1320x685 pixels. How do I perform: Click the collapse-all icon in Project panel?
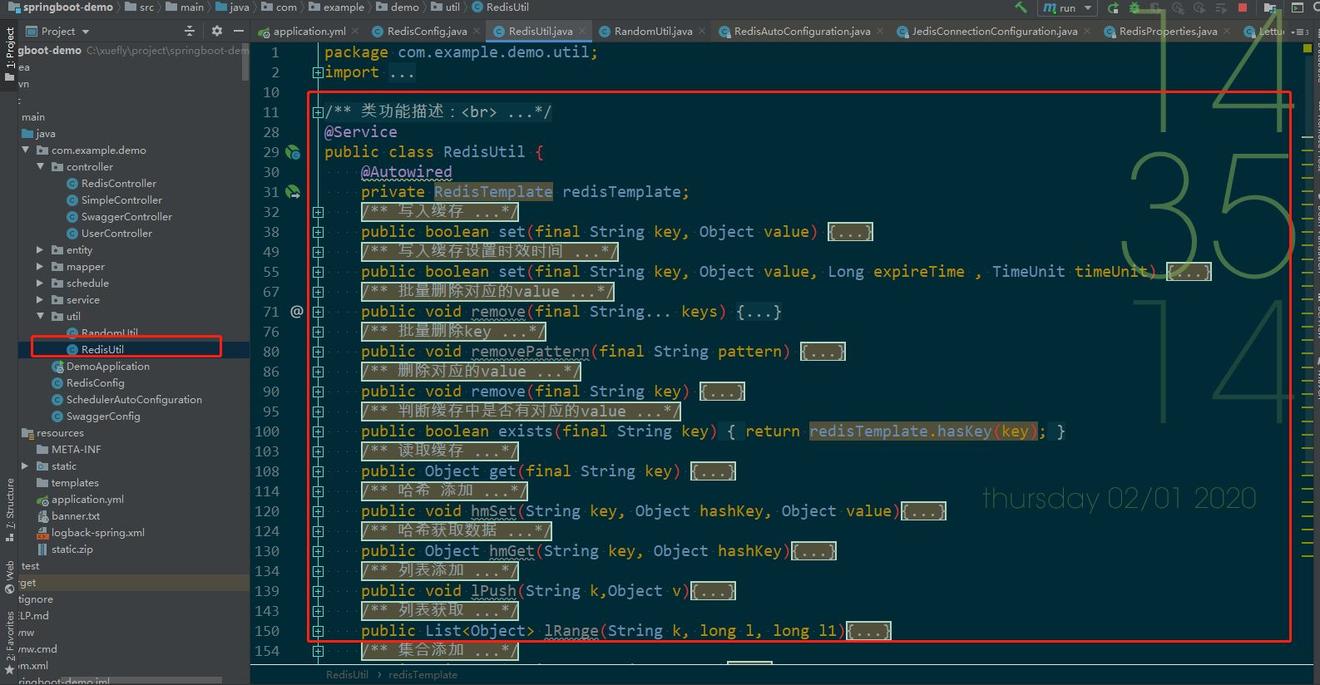click(189, 31)
